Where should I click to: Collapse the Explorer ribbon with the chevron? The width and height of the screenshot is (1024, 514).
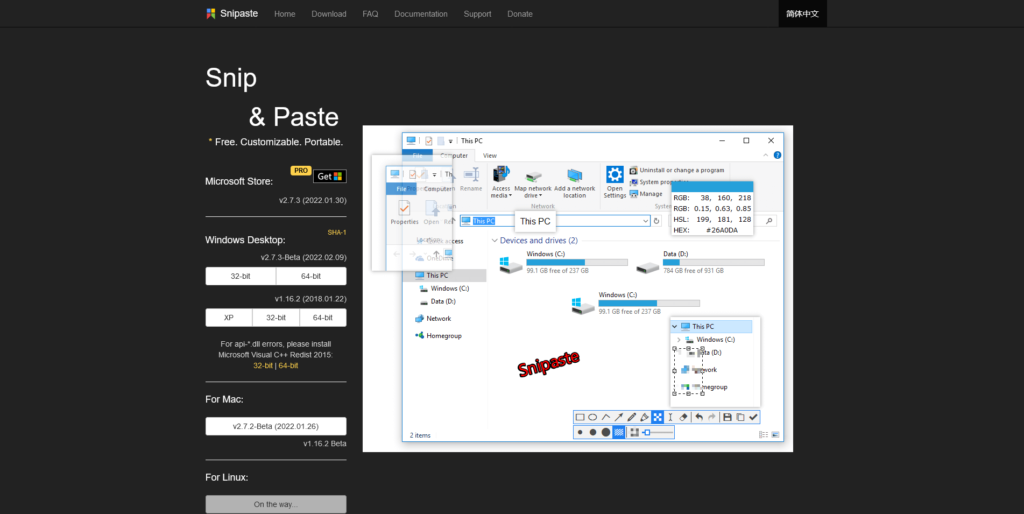(766, 155)
